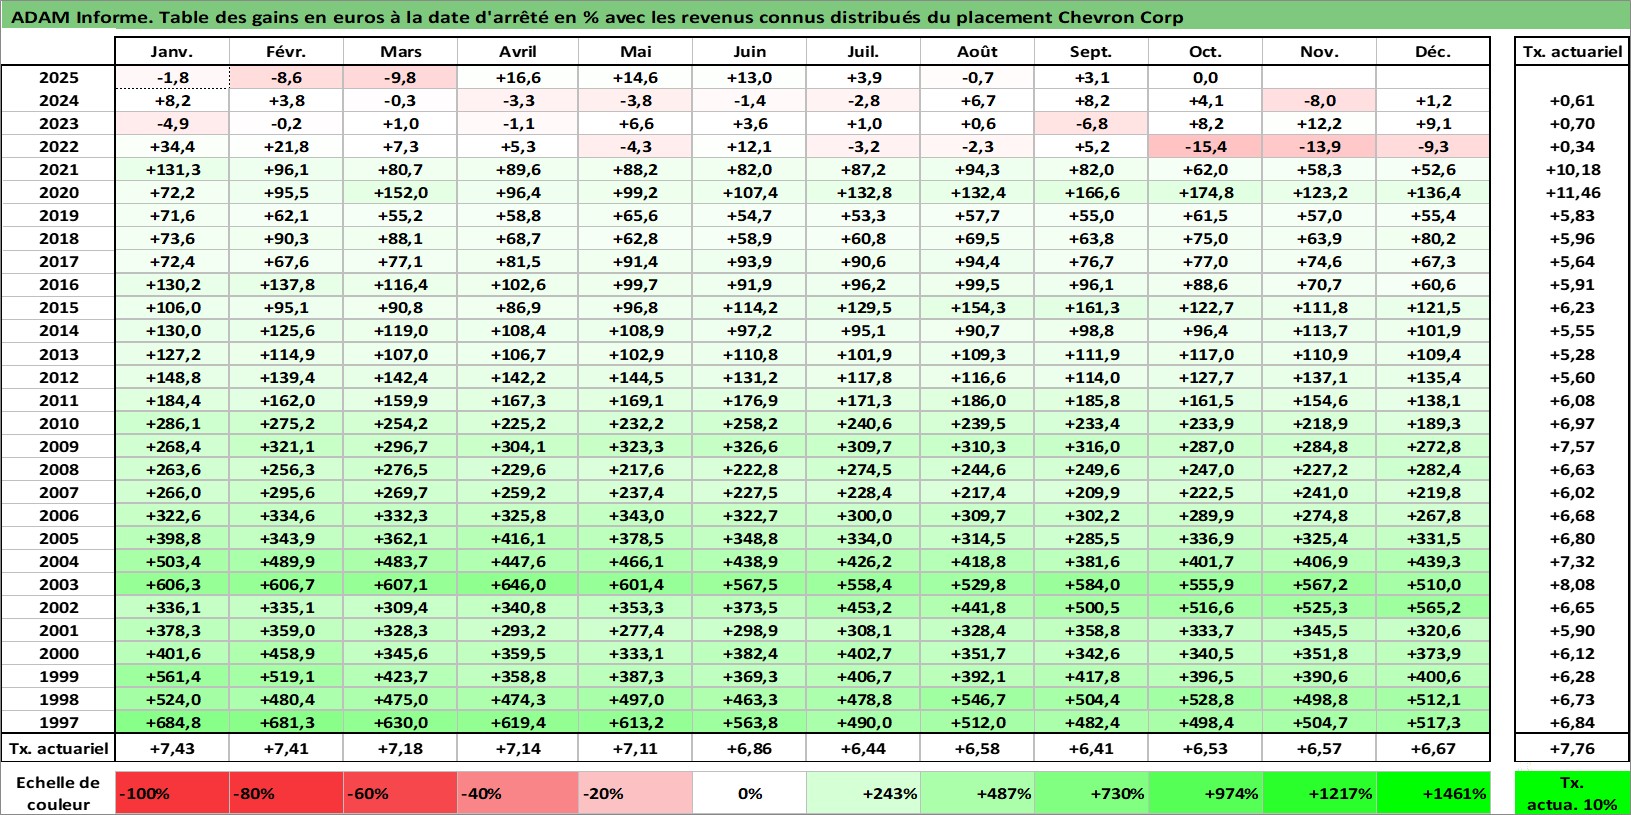
Task: Select the 1997 year row label
Action: point(58,722)
